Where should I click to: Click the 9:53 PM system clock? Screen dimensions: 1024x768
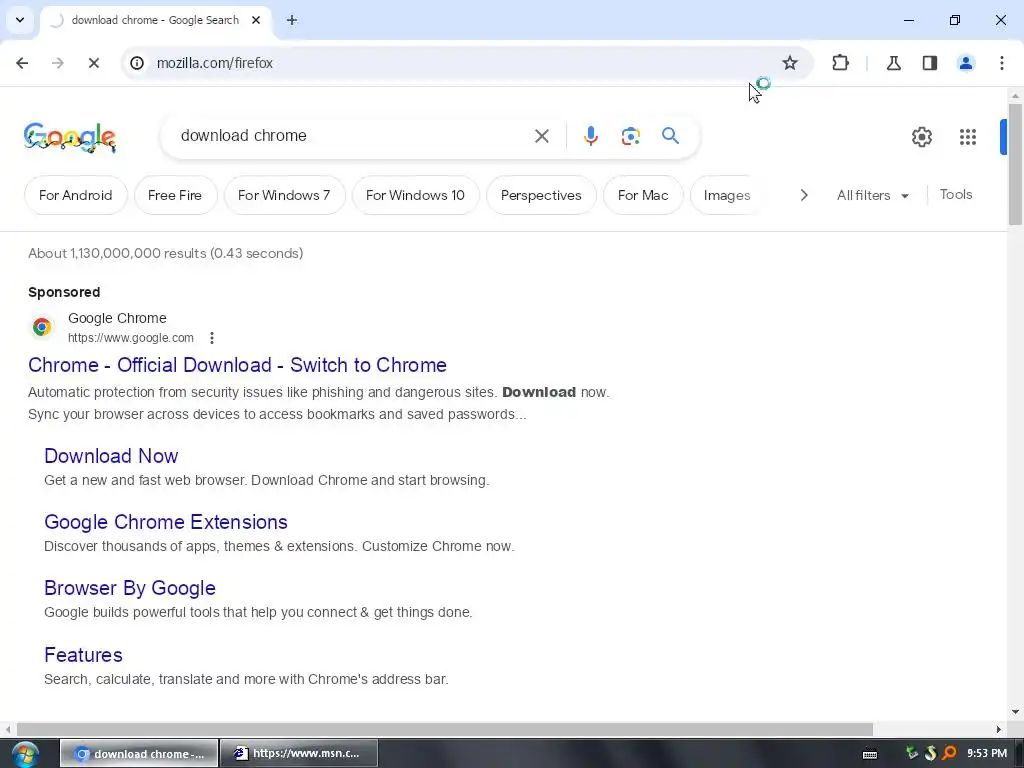point(987,753)
